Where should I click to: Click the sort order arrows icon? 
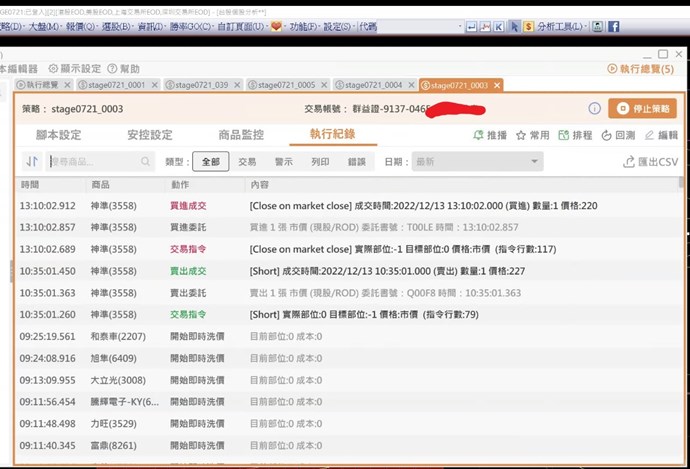32,161
